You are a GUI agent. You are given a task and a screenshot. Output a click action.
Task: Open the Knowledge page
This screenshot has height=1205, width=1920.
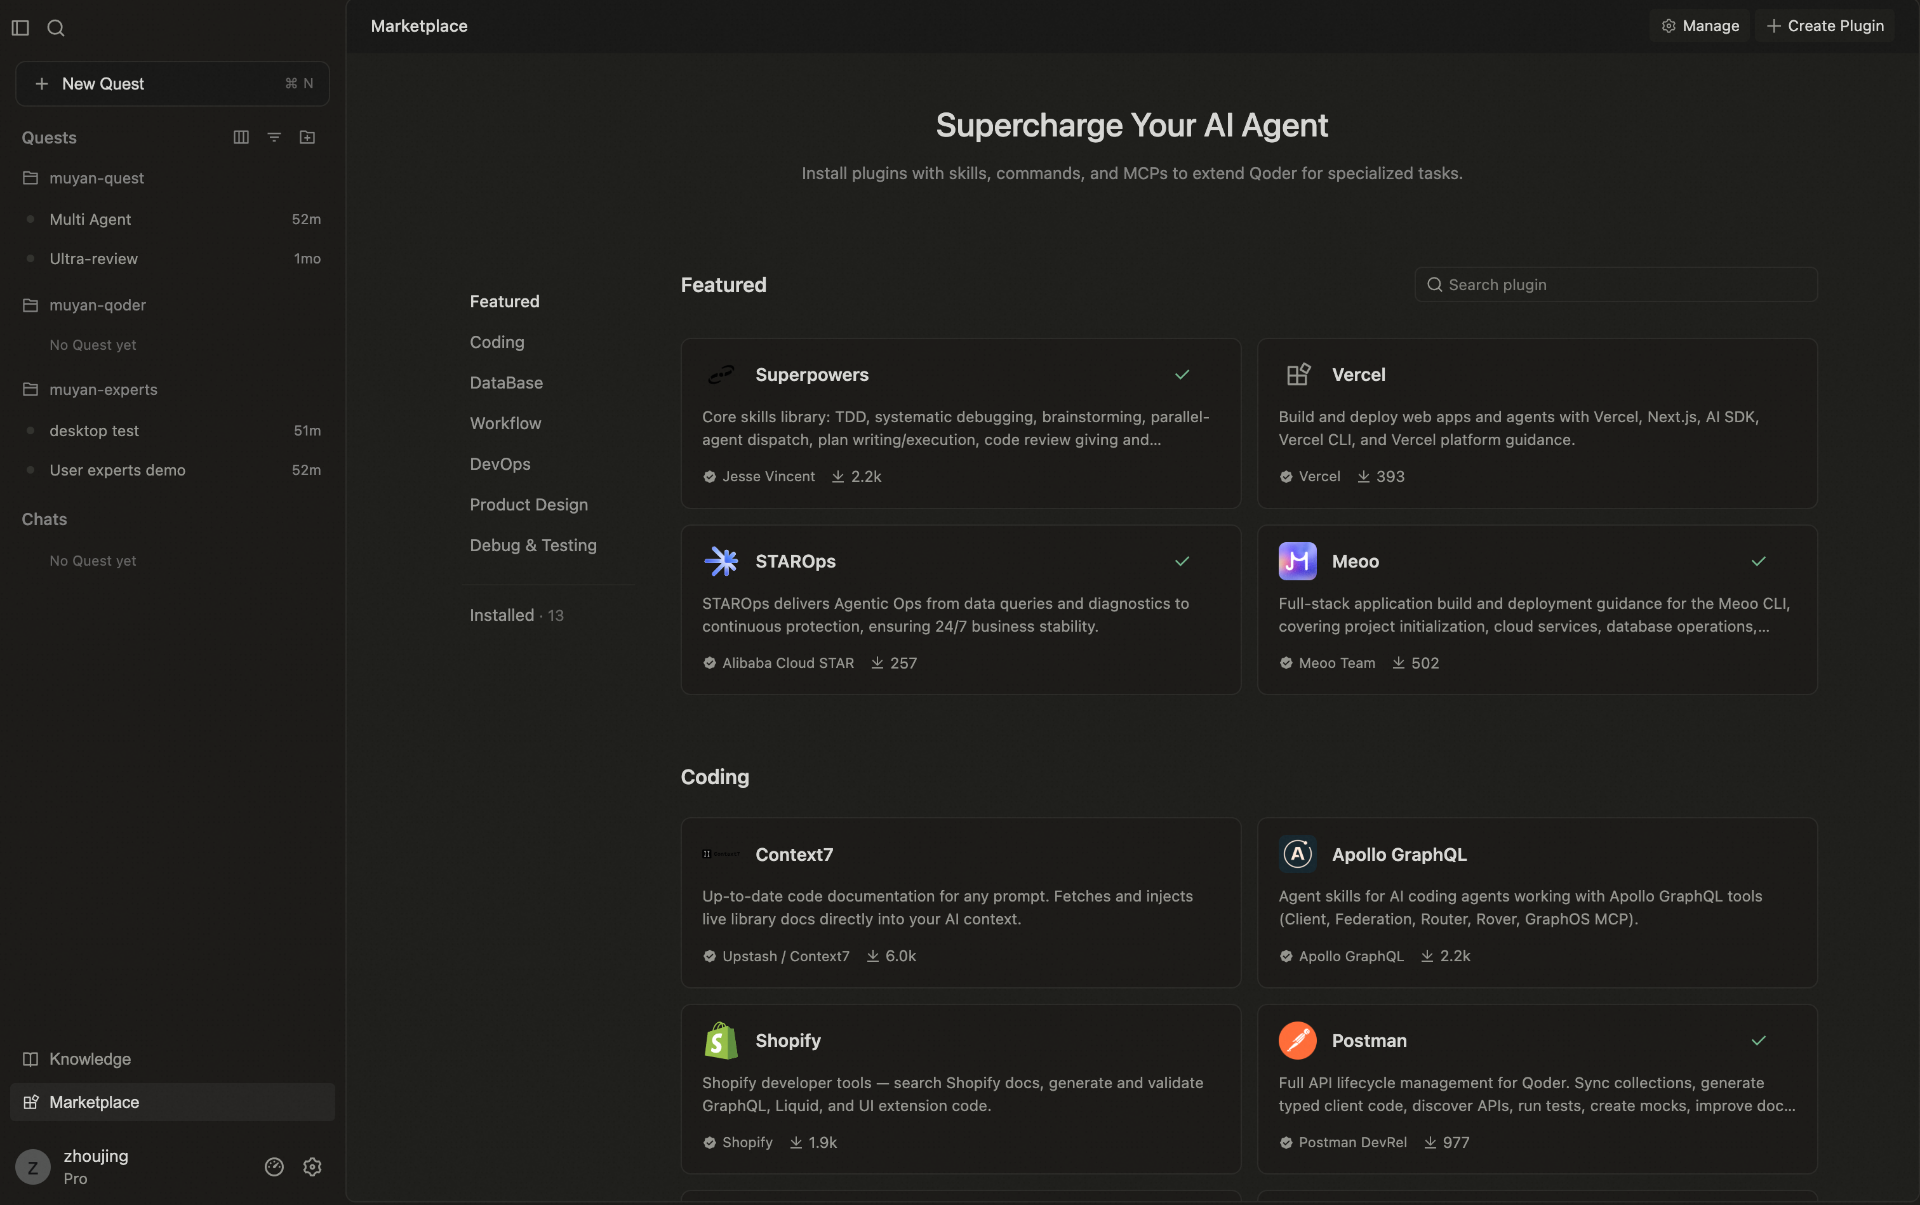click(172, 1059)
